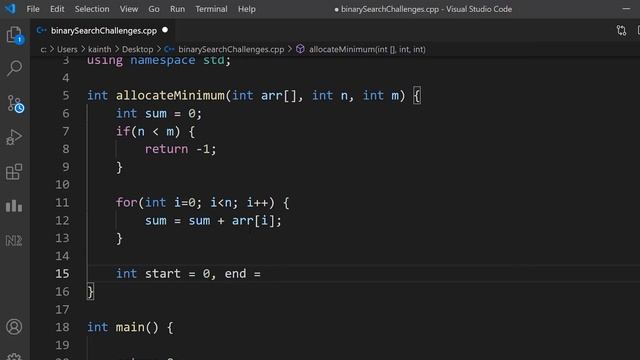
Task: Click line number 18 in gutter
Action: pyautogui.click(x=62, y=327)
